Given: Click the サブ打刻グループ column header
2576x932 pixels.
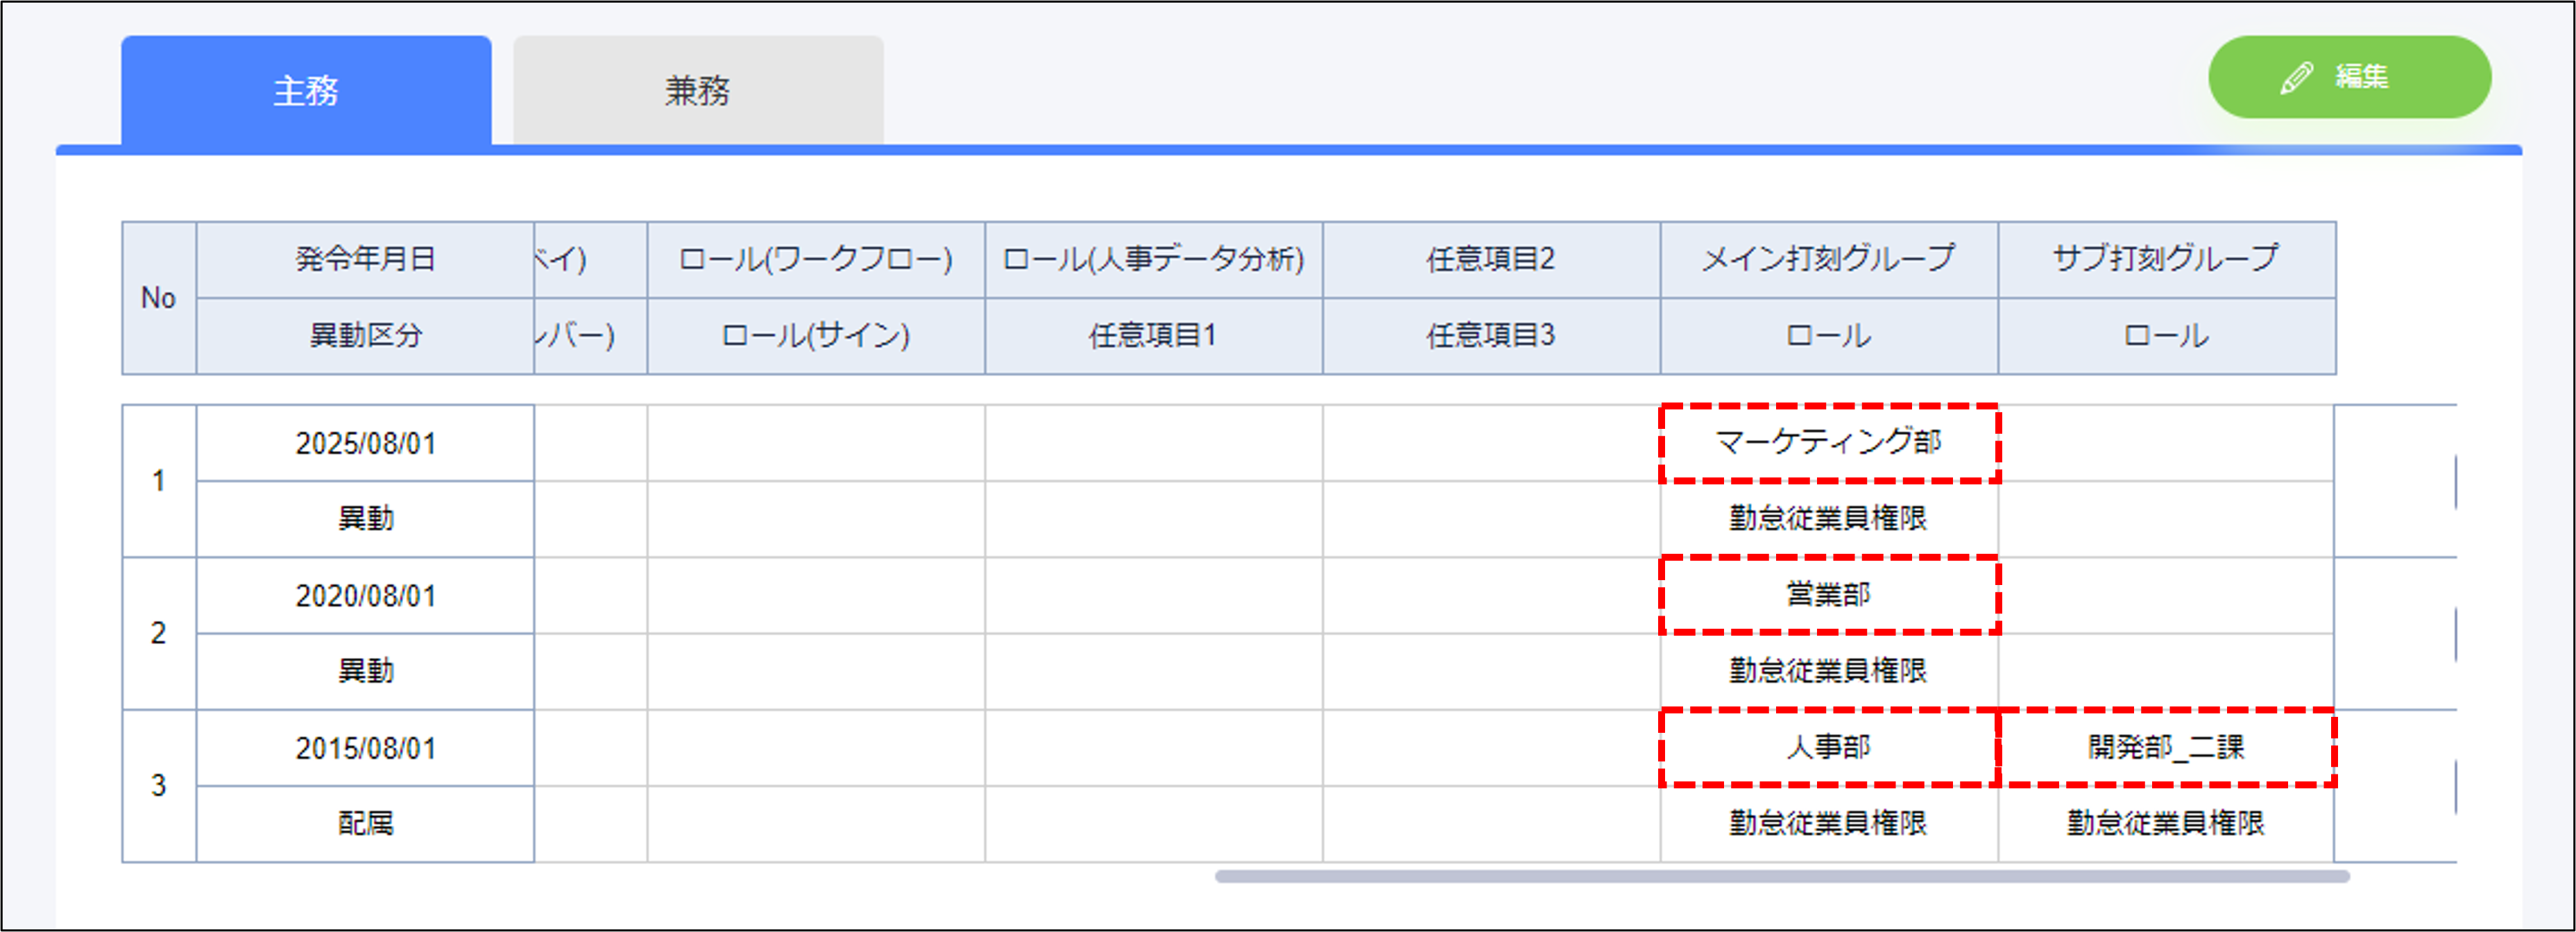Looking at the screenshot, I should tap(2165, 259).
